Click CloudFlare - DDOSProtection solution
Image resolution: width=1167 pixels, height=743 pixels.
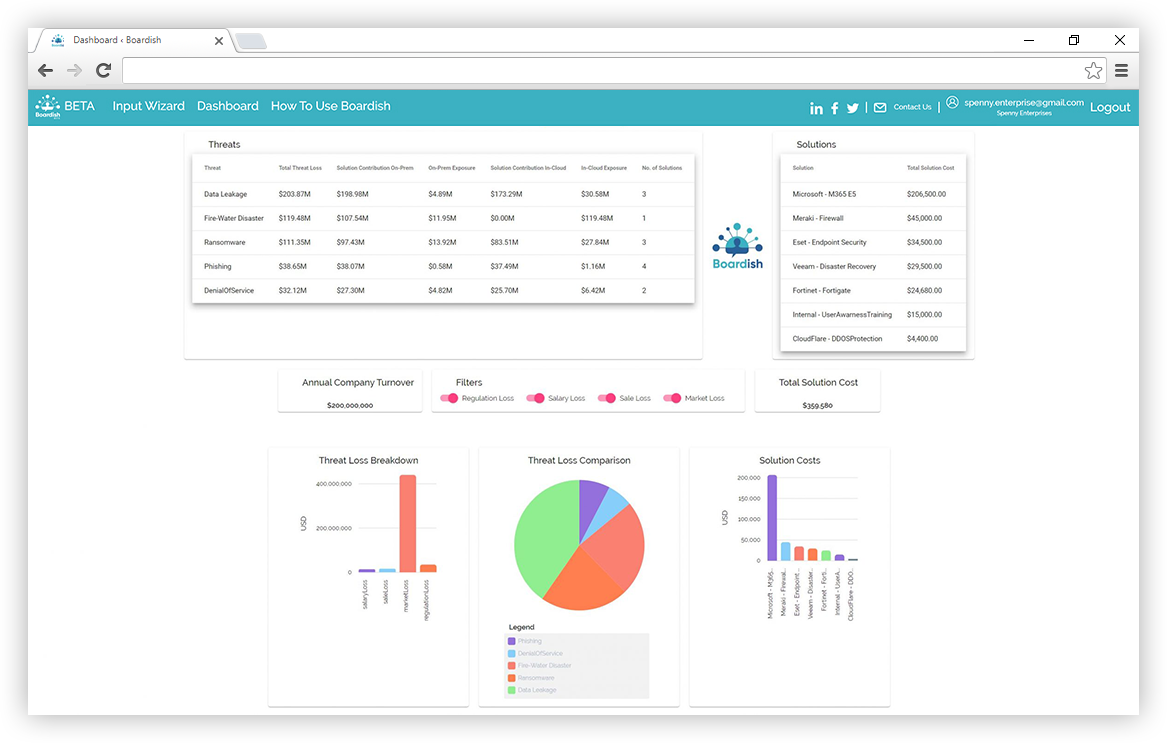coord(837,339)
